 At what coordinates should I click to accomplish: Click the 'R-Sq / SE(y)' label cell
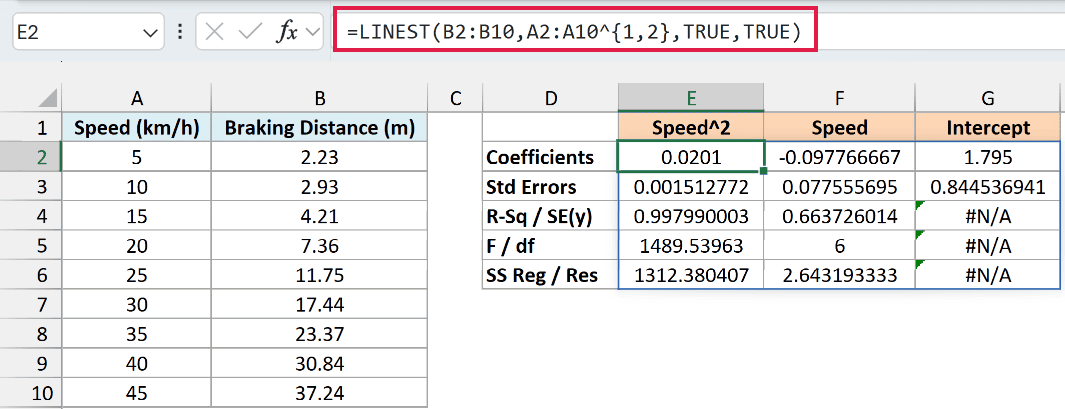[x=551, y=216]
